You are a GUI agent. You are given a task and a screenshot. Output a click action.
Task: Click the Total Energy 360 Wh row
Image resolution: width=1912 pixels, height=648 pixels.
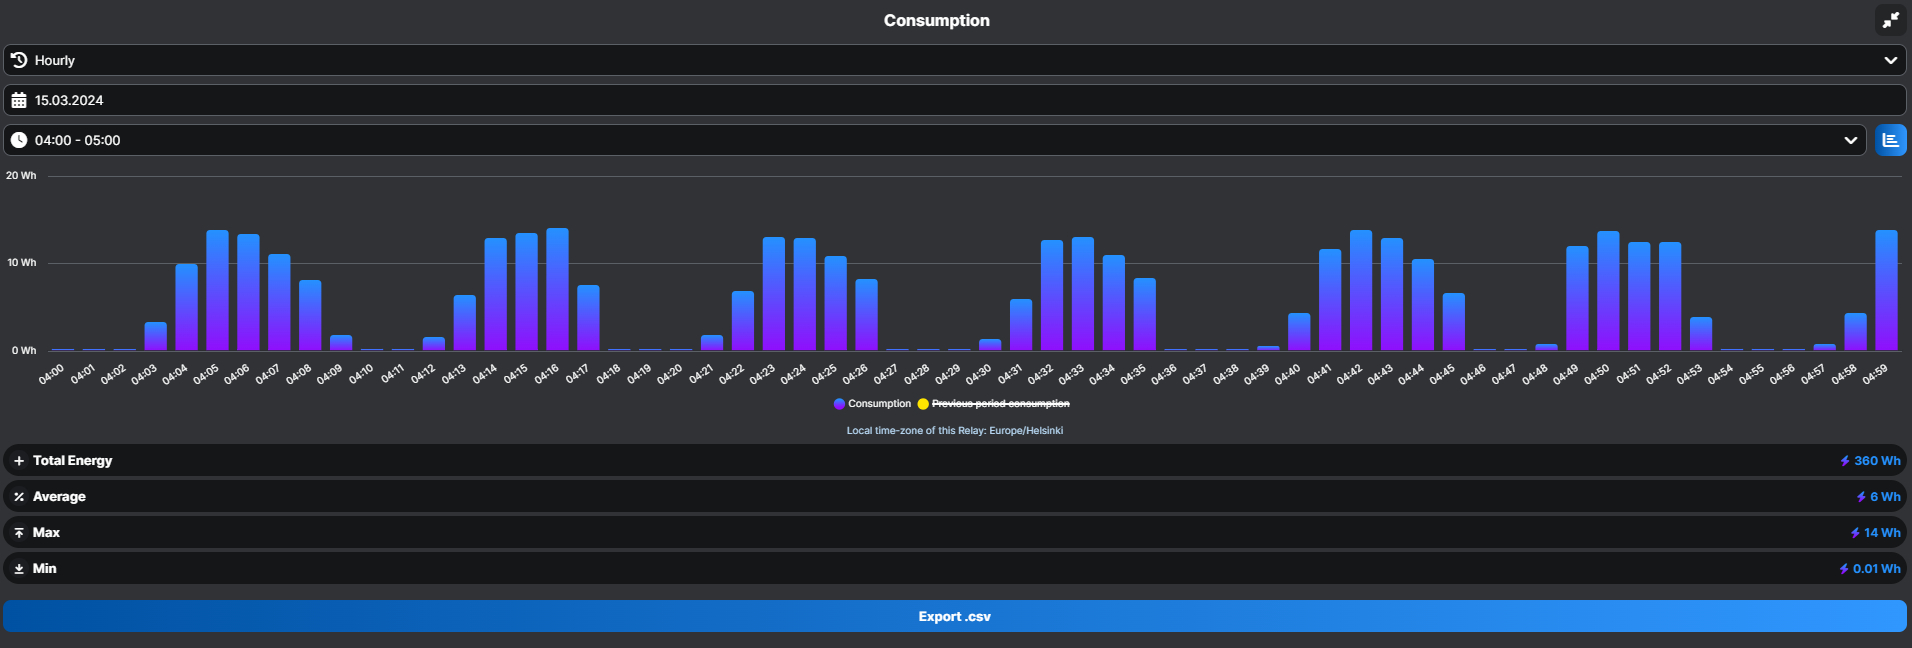[954, 461]
